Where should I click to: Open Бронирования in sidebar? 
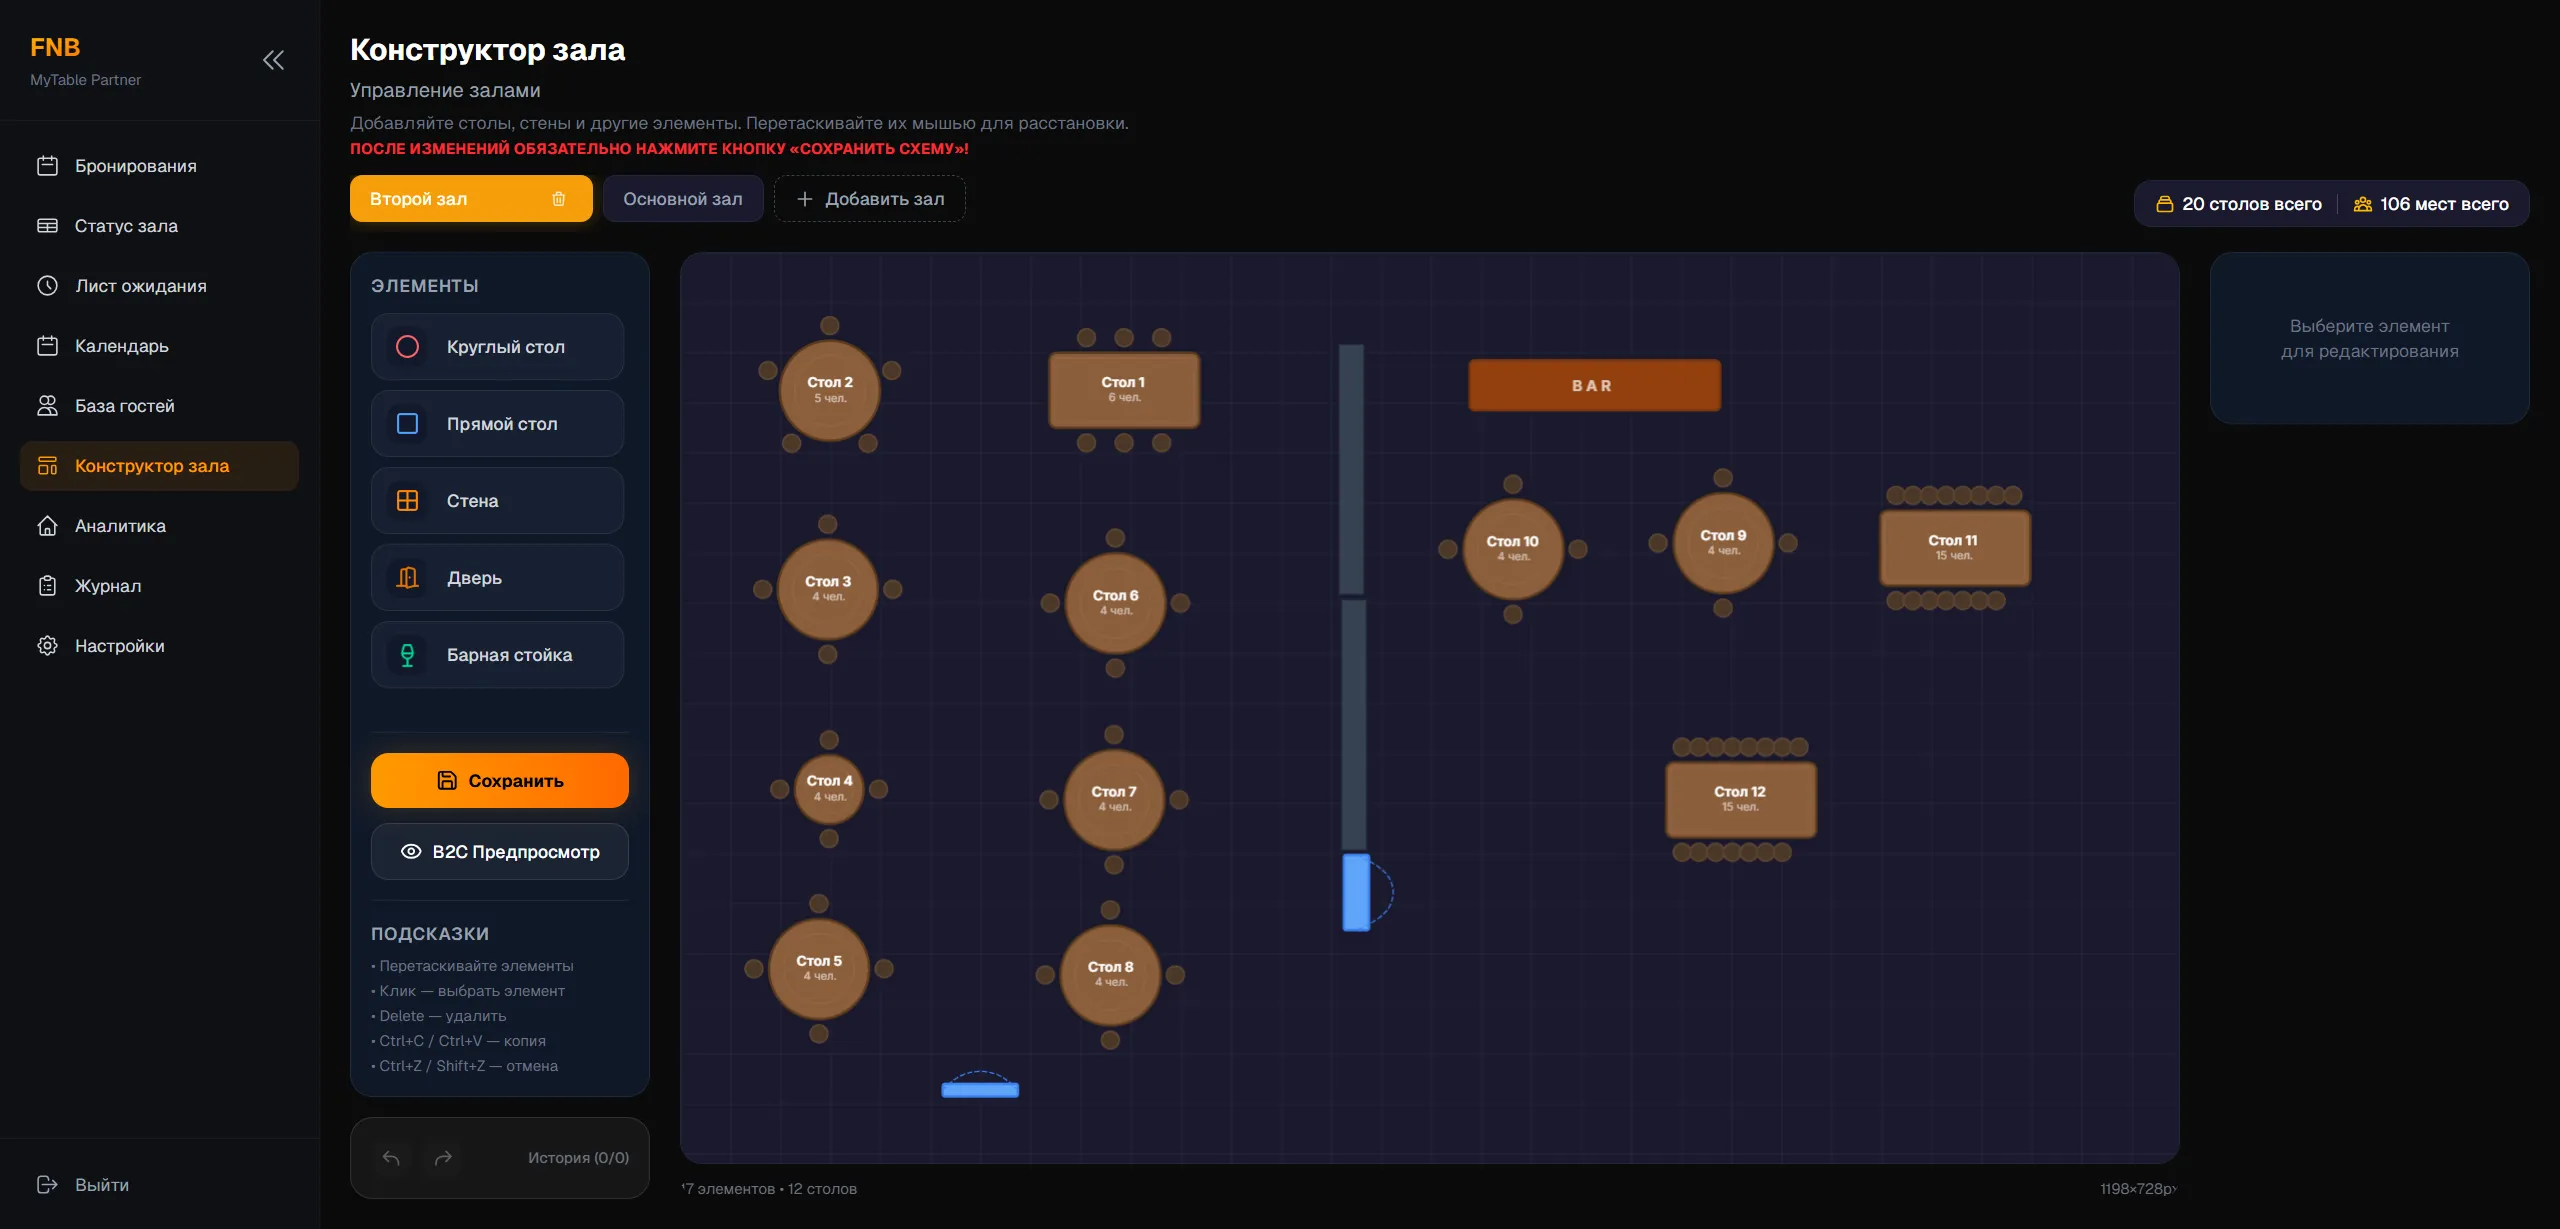(x=135, y=166)
